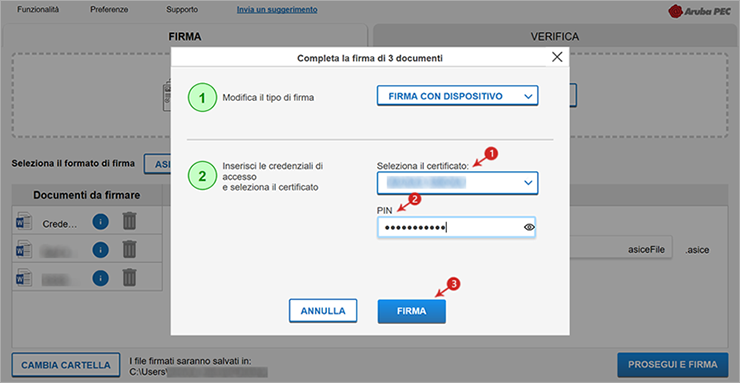Viewport: 740px width, 383px height.
Task: Confirm signing with the FIRMA button
Action: click(412, 311)
